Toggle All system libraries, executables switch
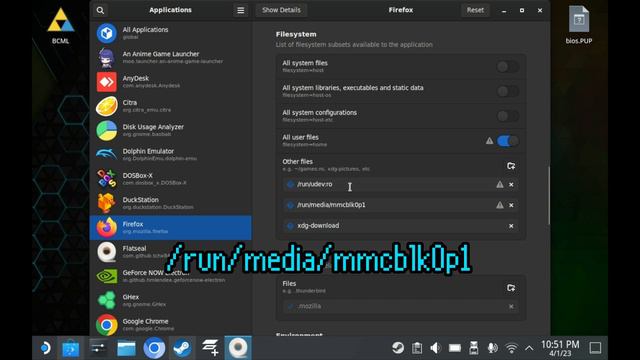The width and height of the screenshot is (640, 360). click(x=508, y=91)
